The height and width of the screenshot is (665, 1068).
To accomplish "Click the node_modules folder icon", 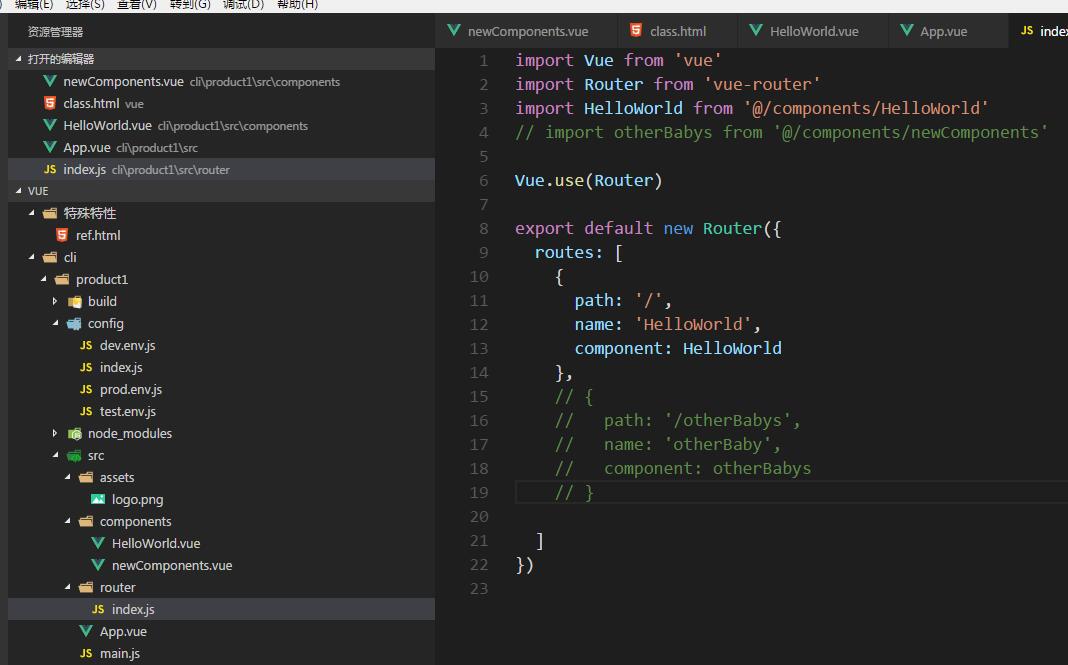I will (74, 433).
